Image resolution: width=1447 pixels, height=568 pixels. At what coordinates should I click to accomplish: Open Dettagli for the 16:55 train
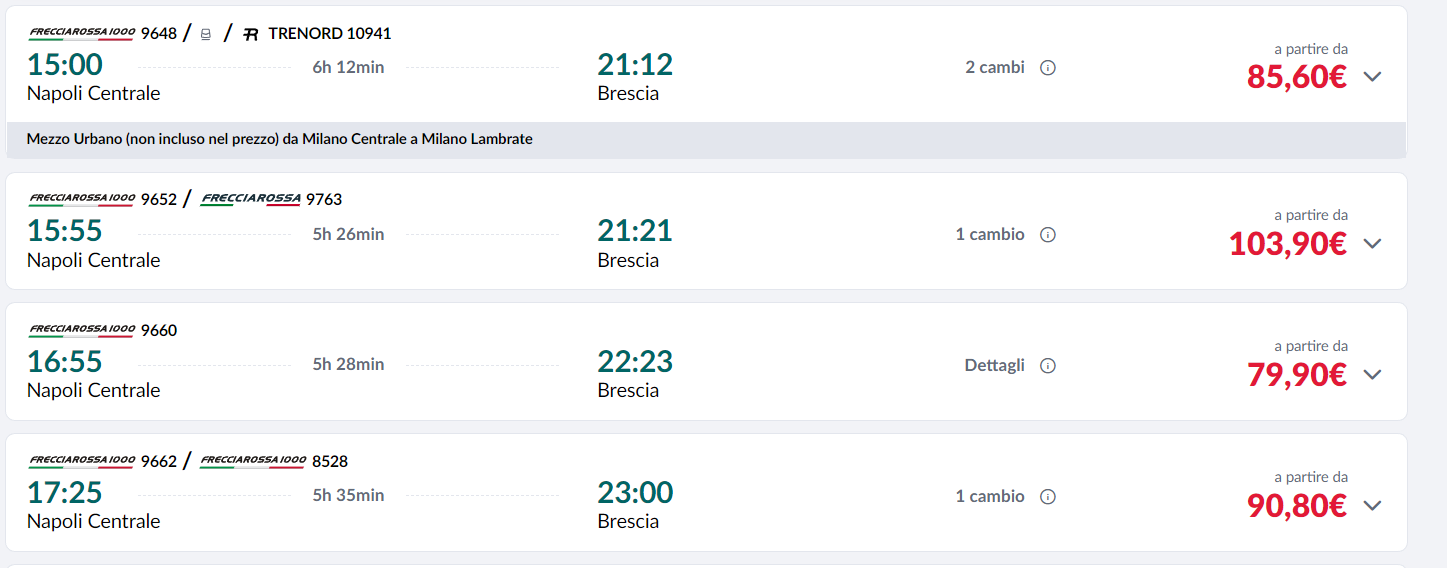(994, 366)
